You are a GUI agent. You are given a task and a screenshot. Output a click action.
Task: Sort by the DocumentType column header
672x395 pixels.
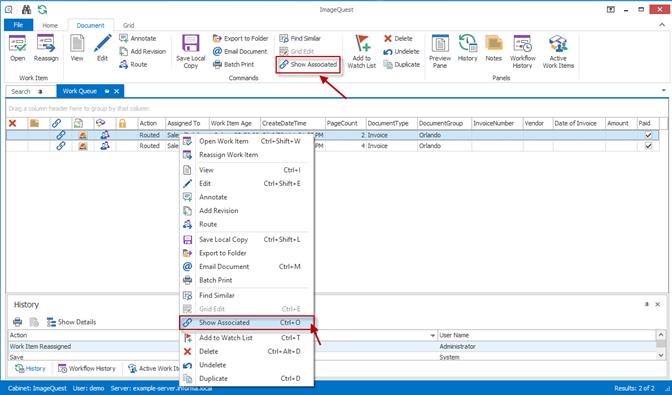[391, 123]
